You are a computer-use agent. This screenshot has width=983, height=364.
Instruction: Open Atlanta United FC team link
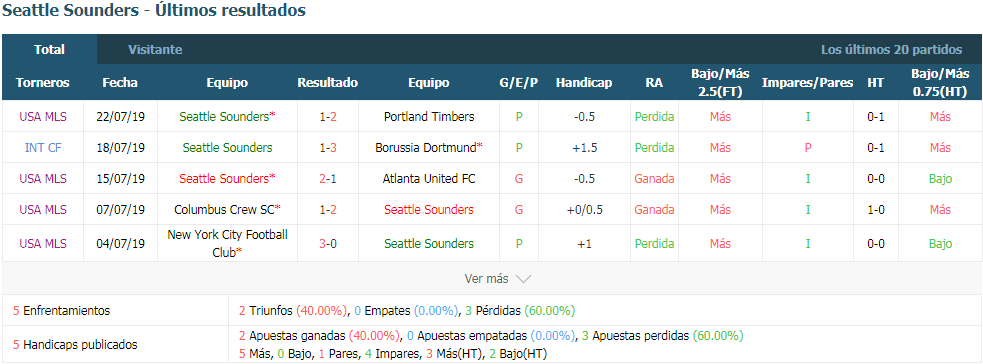[x=429, y=179]
